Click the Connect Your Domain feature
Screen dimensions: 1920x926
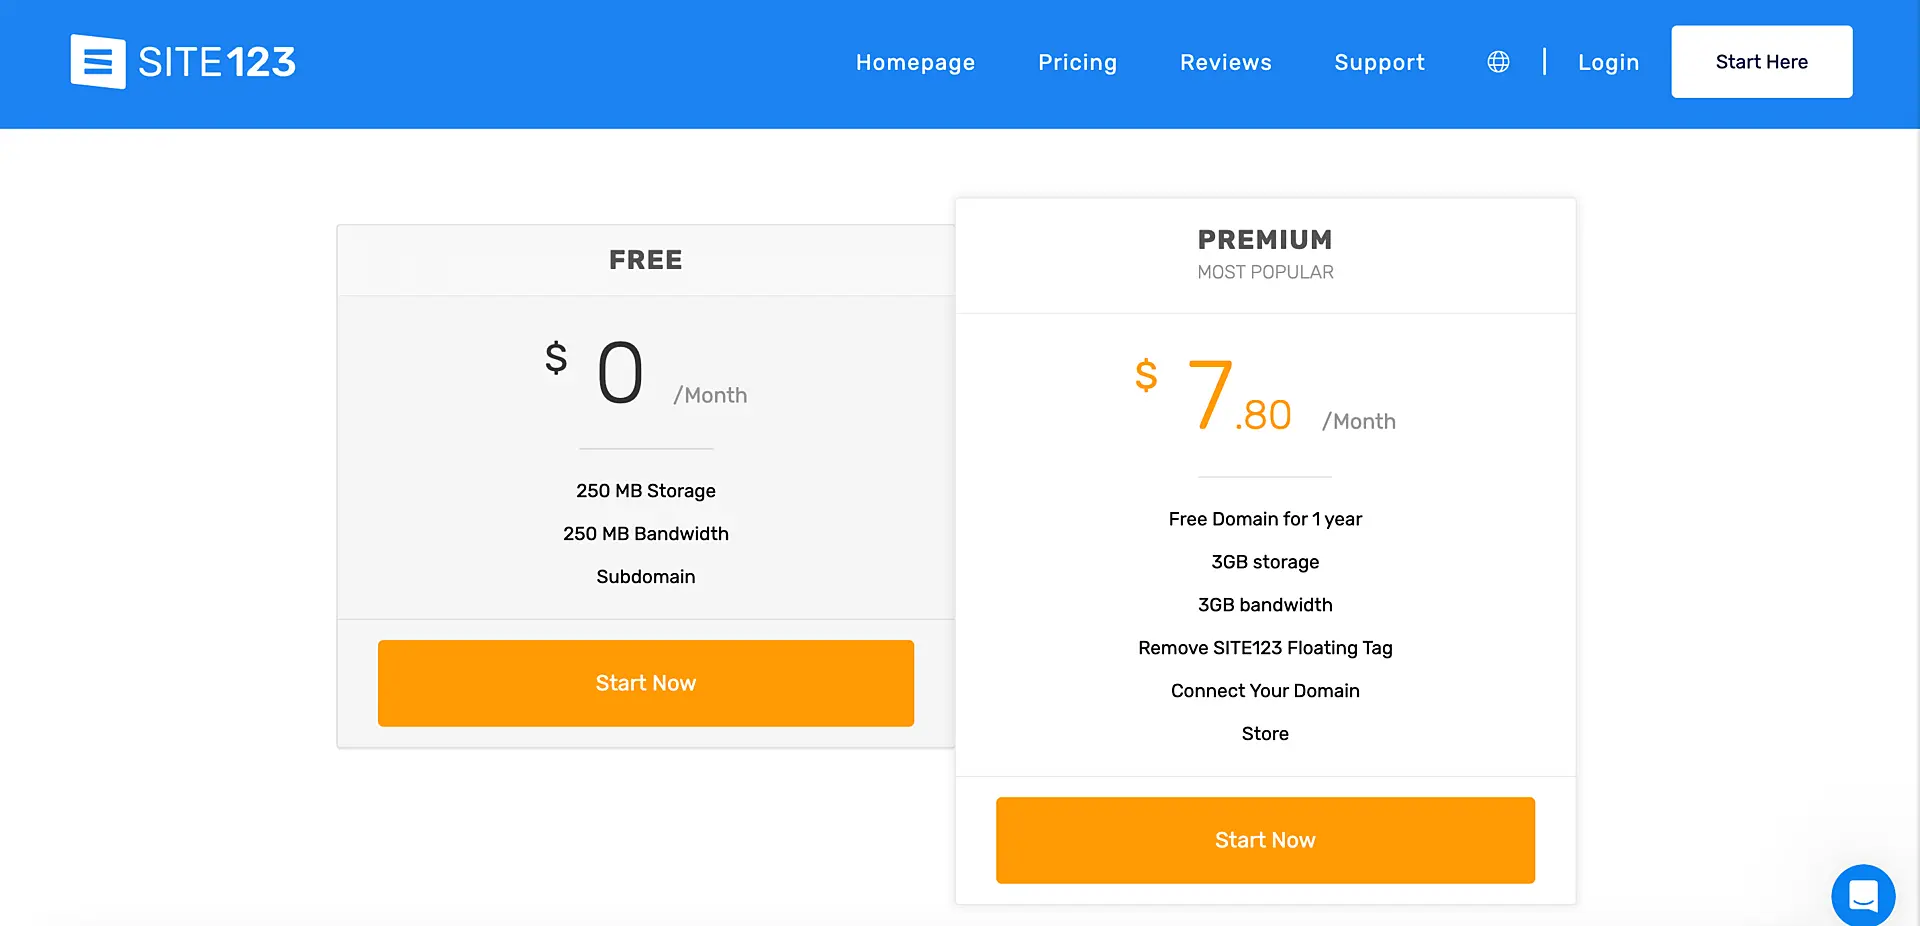(1264, 691)
